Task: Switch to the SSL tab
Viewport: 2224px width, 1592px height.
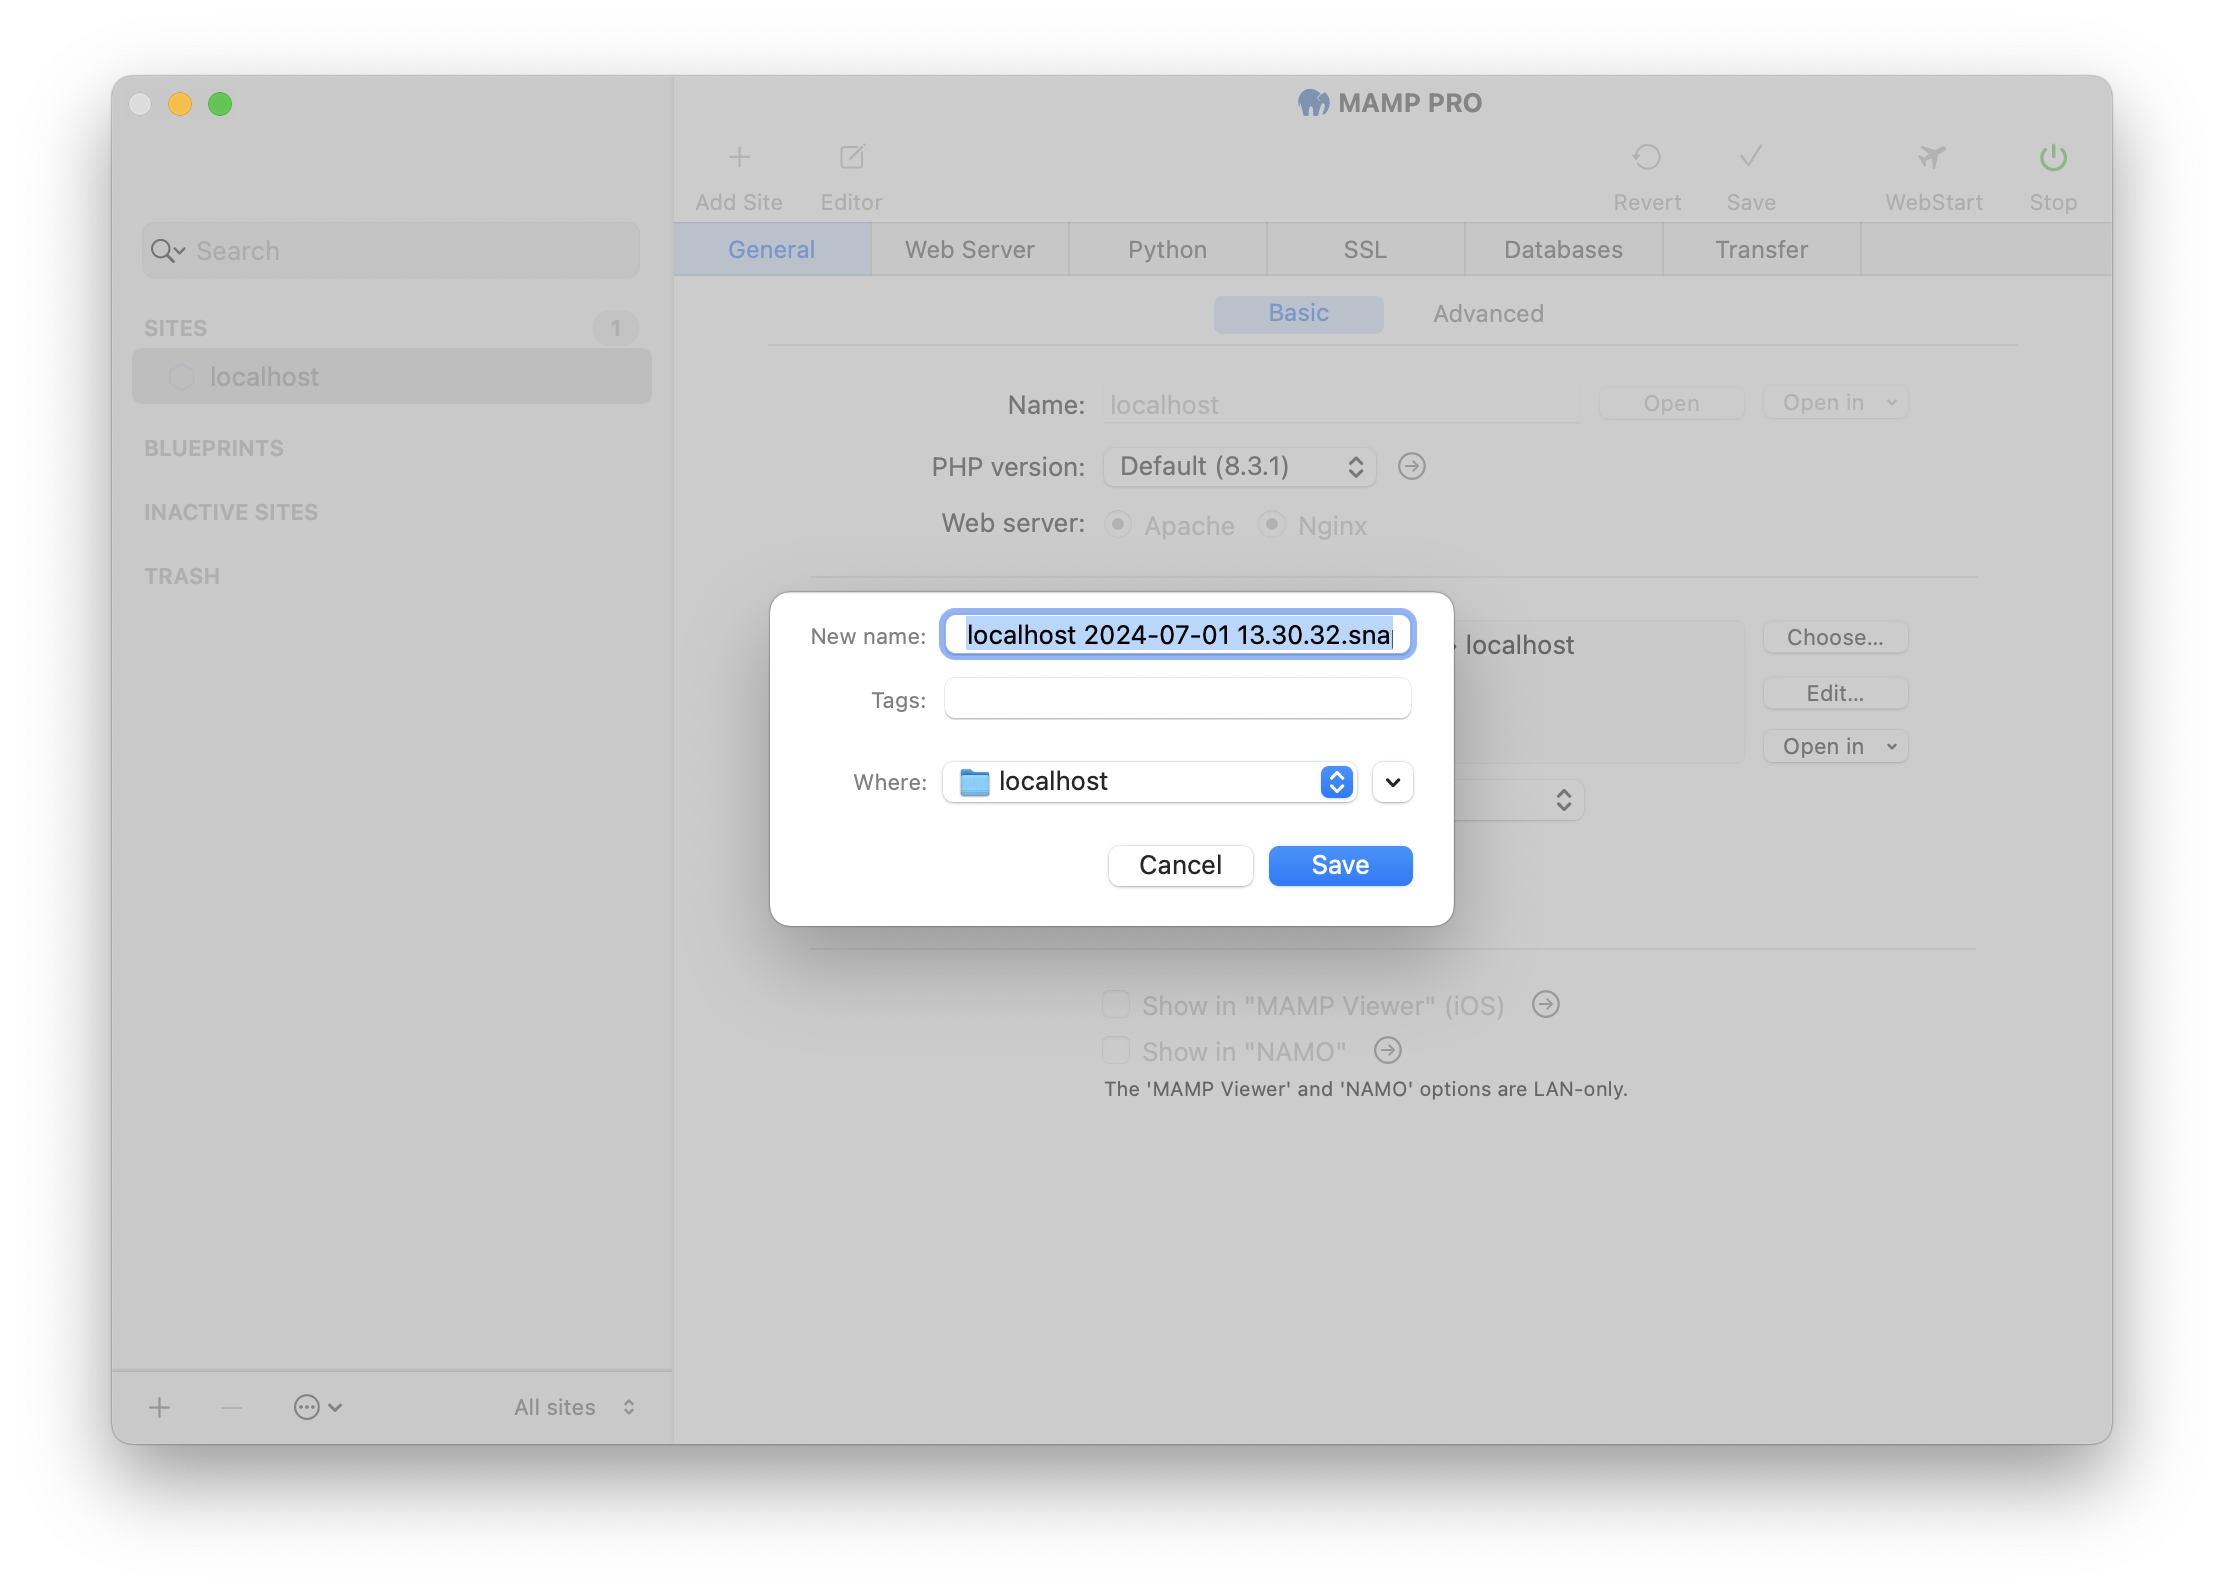Action: (1366, 250)
